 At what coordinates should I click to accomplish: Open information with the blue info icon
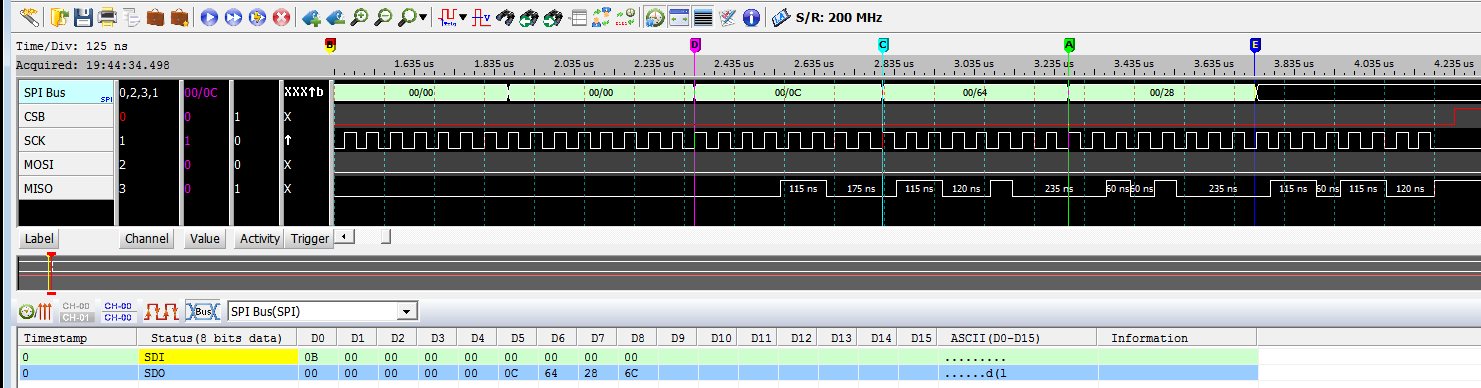[x=751, y=17]
